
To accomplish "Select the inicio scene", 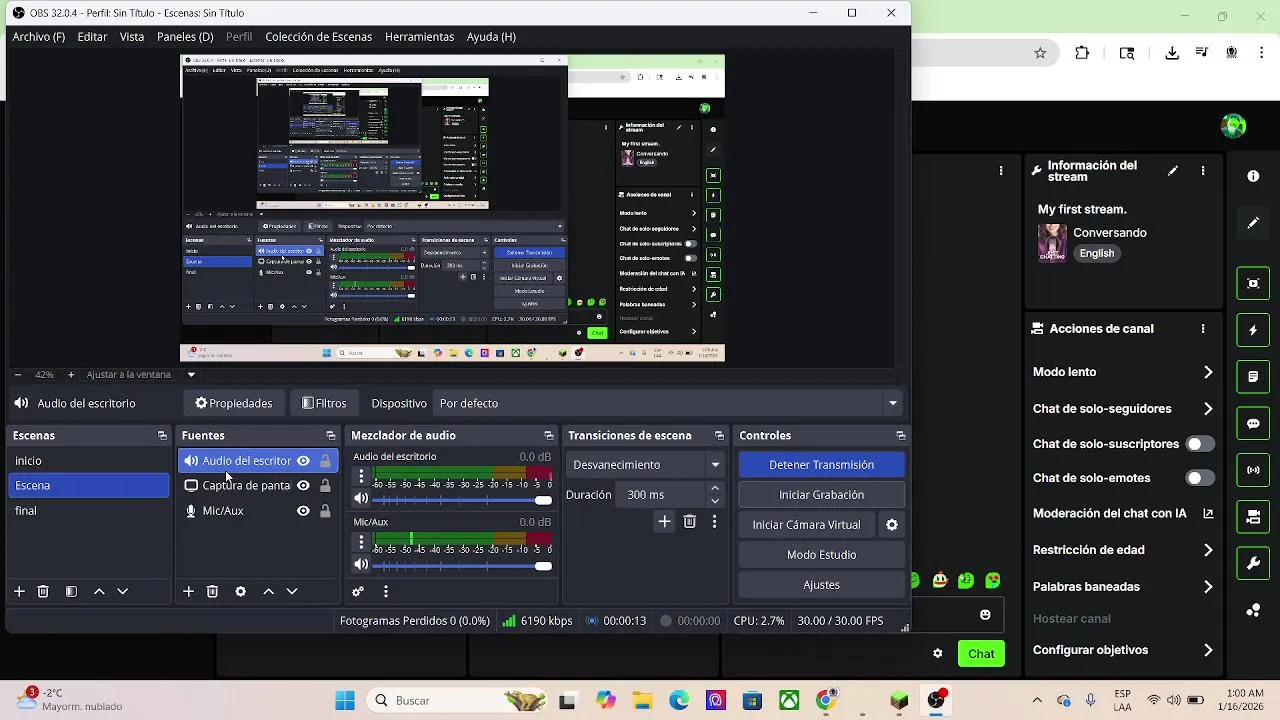I will click(89, 461).
